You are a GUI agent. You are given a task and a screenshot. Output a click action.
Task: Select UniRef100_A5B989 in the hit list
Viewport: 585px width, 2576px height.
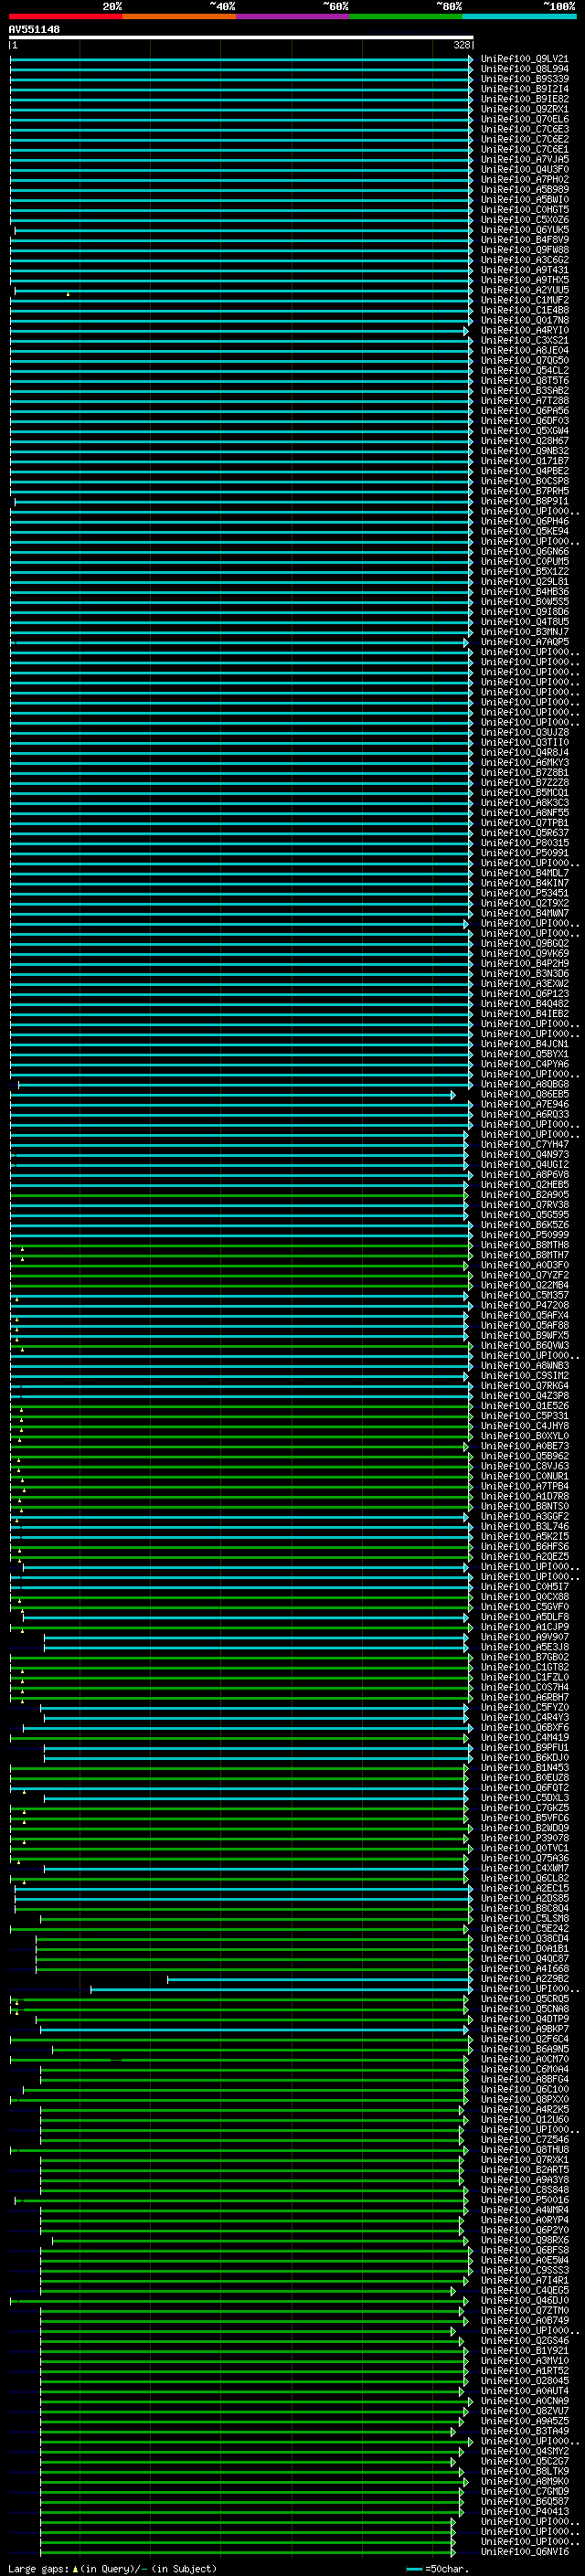525,190
